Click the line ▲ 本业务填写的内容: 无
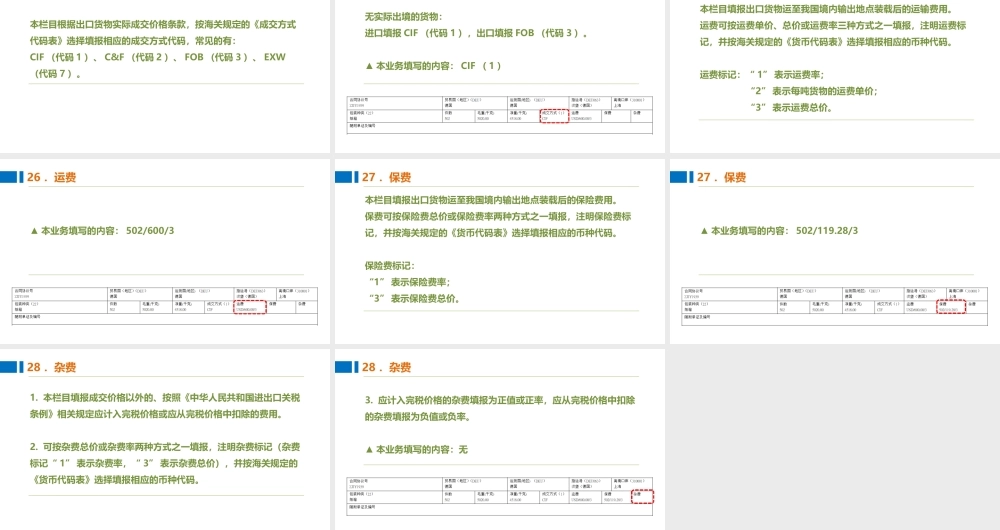1000x530 pixels. pyautogui.click(x=416, y=450)
